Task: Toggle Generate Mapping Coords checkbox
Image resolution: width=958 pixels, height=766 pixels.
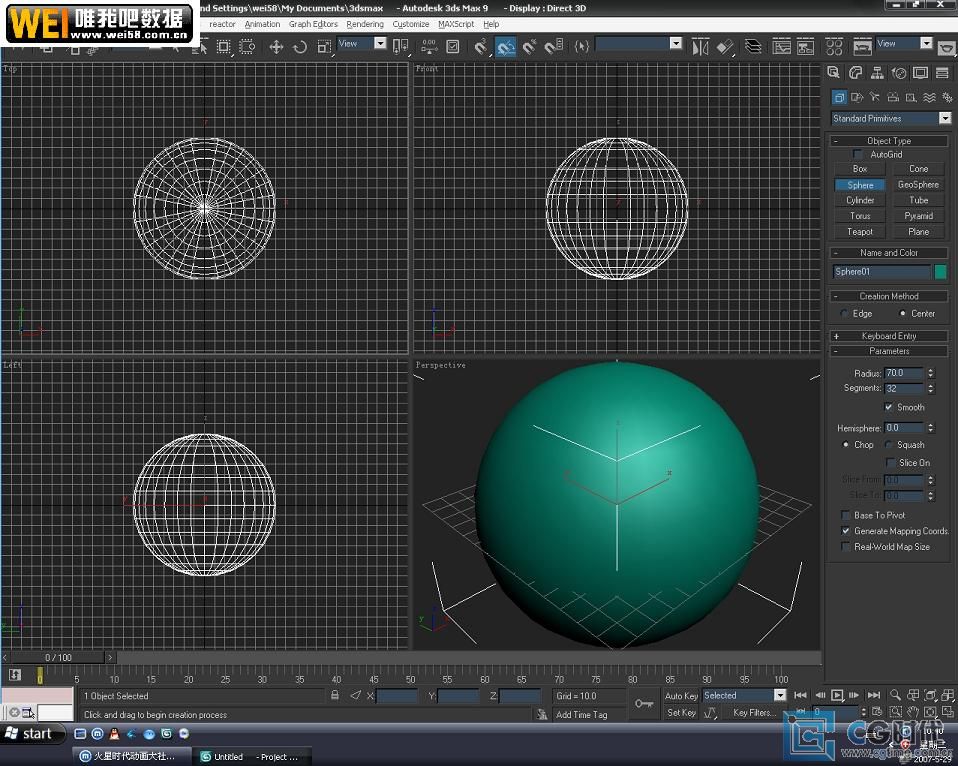Action: 846,531
